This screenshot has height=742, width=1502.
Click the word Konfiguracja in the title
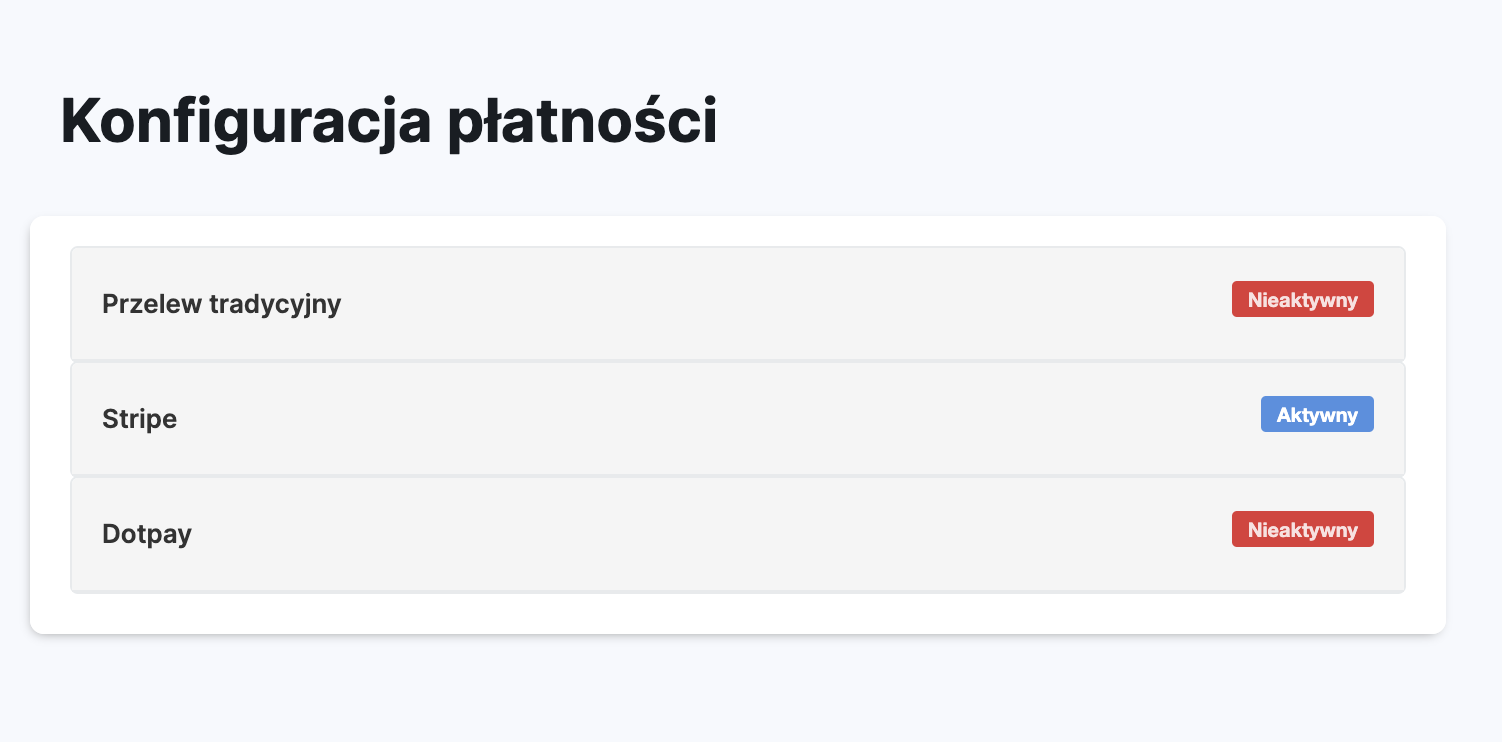[x=246, y=122]
